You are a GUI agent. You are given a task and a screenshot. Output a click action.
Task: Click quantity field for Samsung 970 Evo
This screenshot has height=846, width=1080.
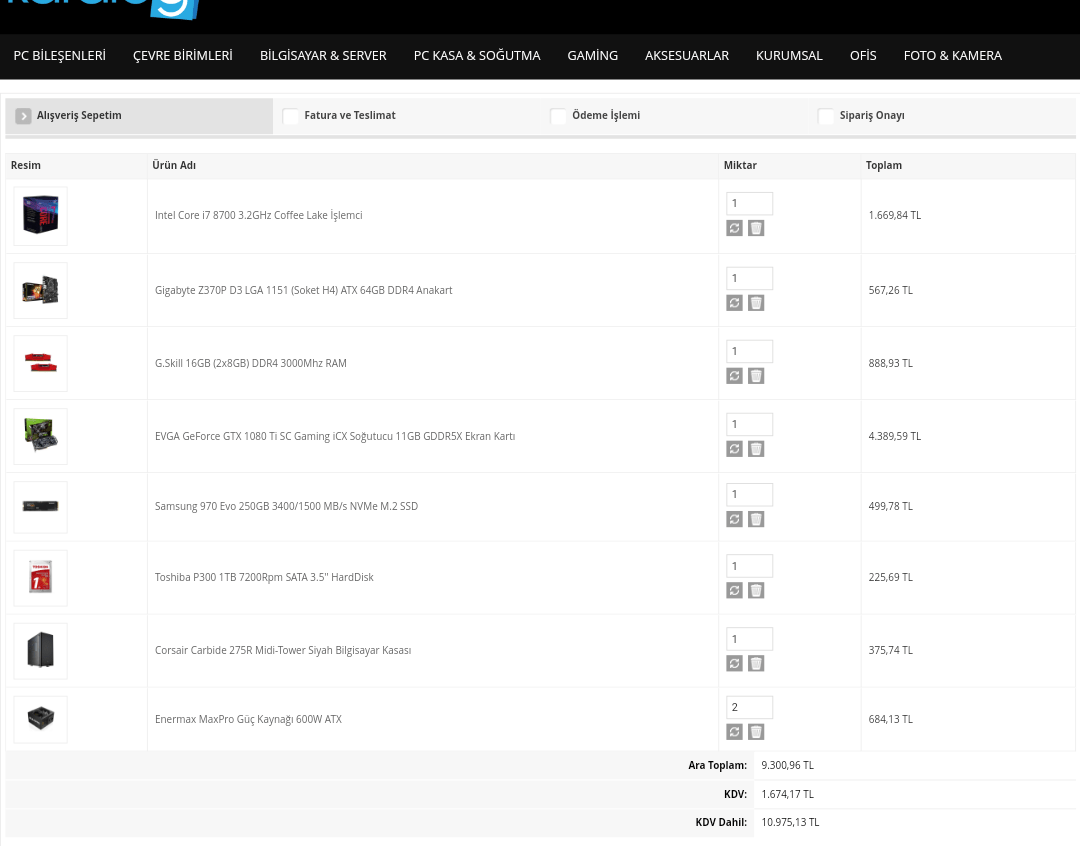tap(749, 495)
